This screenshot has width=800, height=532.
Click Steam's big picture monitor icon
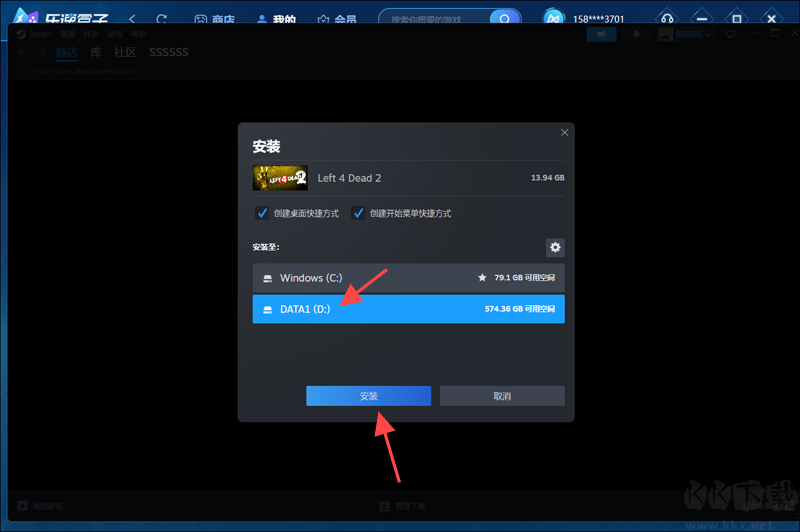pyautogui.click(x=731, y=34)
